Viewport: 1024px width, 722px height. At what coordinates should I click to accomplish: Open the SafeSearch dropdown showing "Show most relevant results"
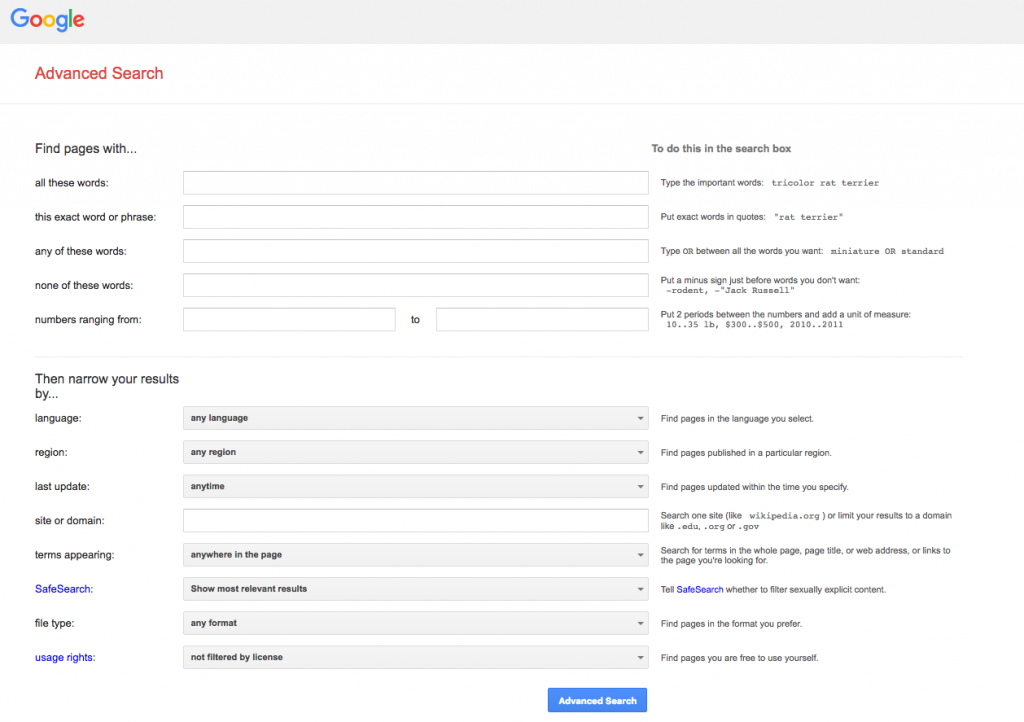pos(415,589)
